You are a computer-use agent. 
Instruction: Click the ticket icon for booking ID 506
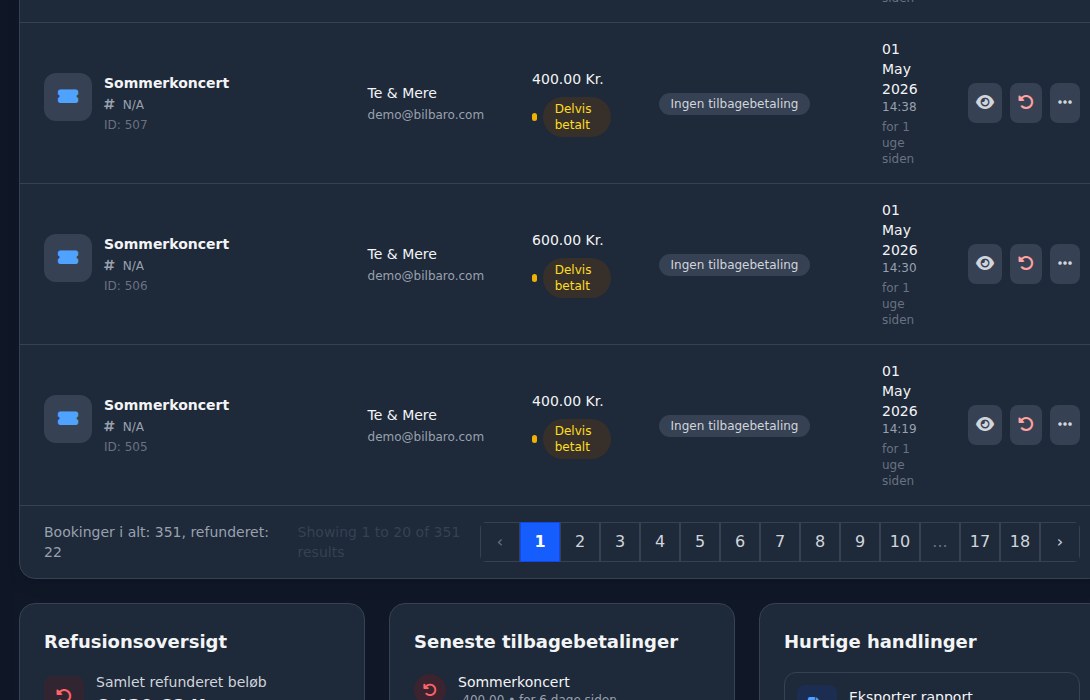pos(68,258)
